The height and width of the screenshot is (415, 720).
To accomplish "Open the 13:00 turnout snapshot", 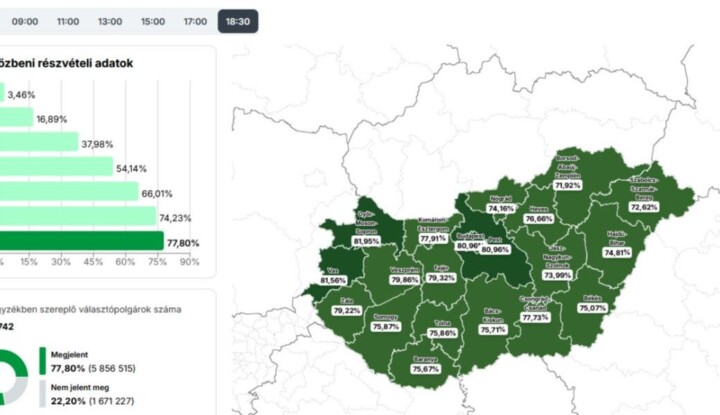I will pyautogui.click(x=110, y=21).
